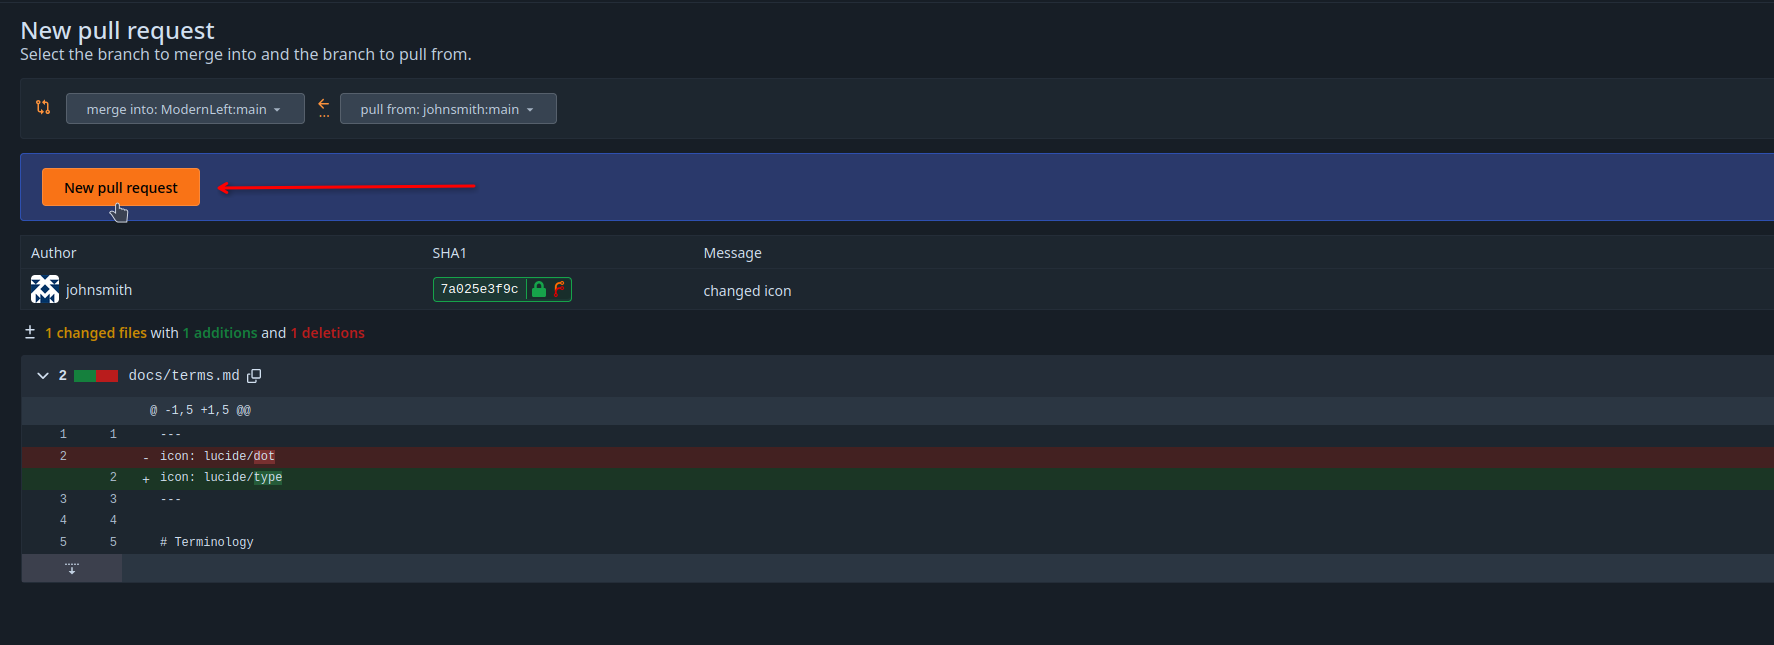
Task: Expand more lines below the diff
Action: click(72, 568)
